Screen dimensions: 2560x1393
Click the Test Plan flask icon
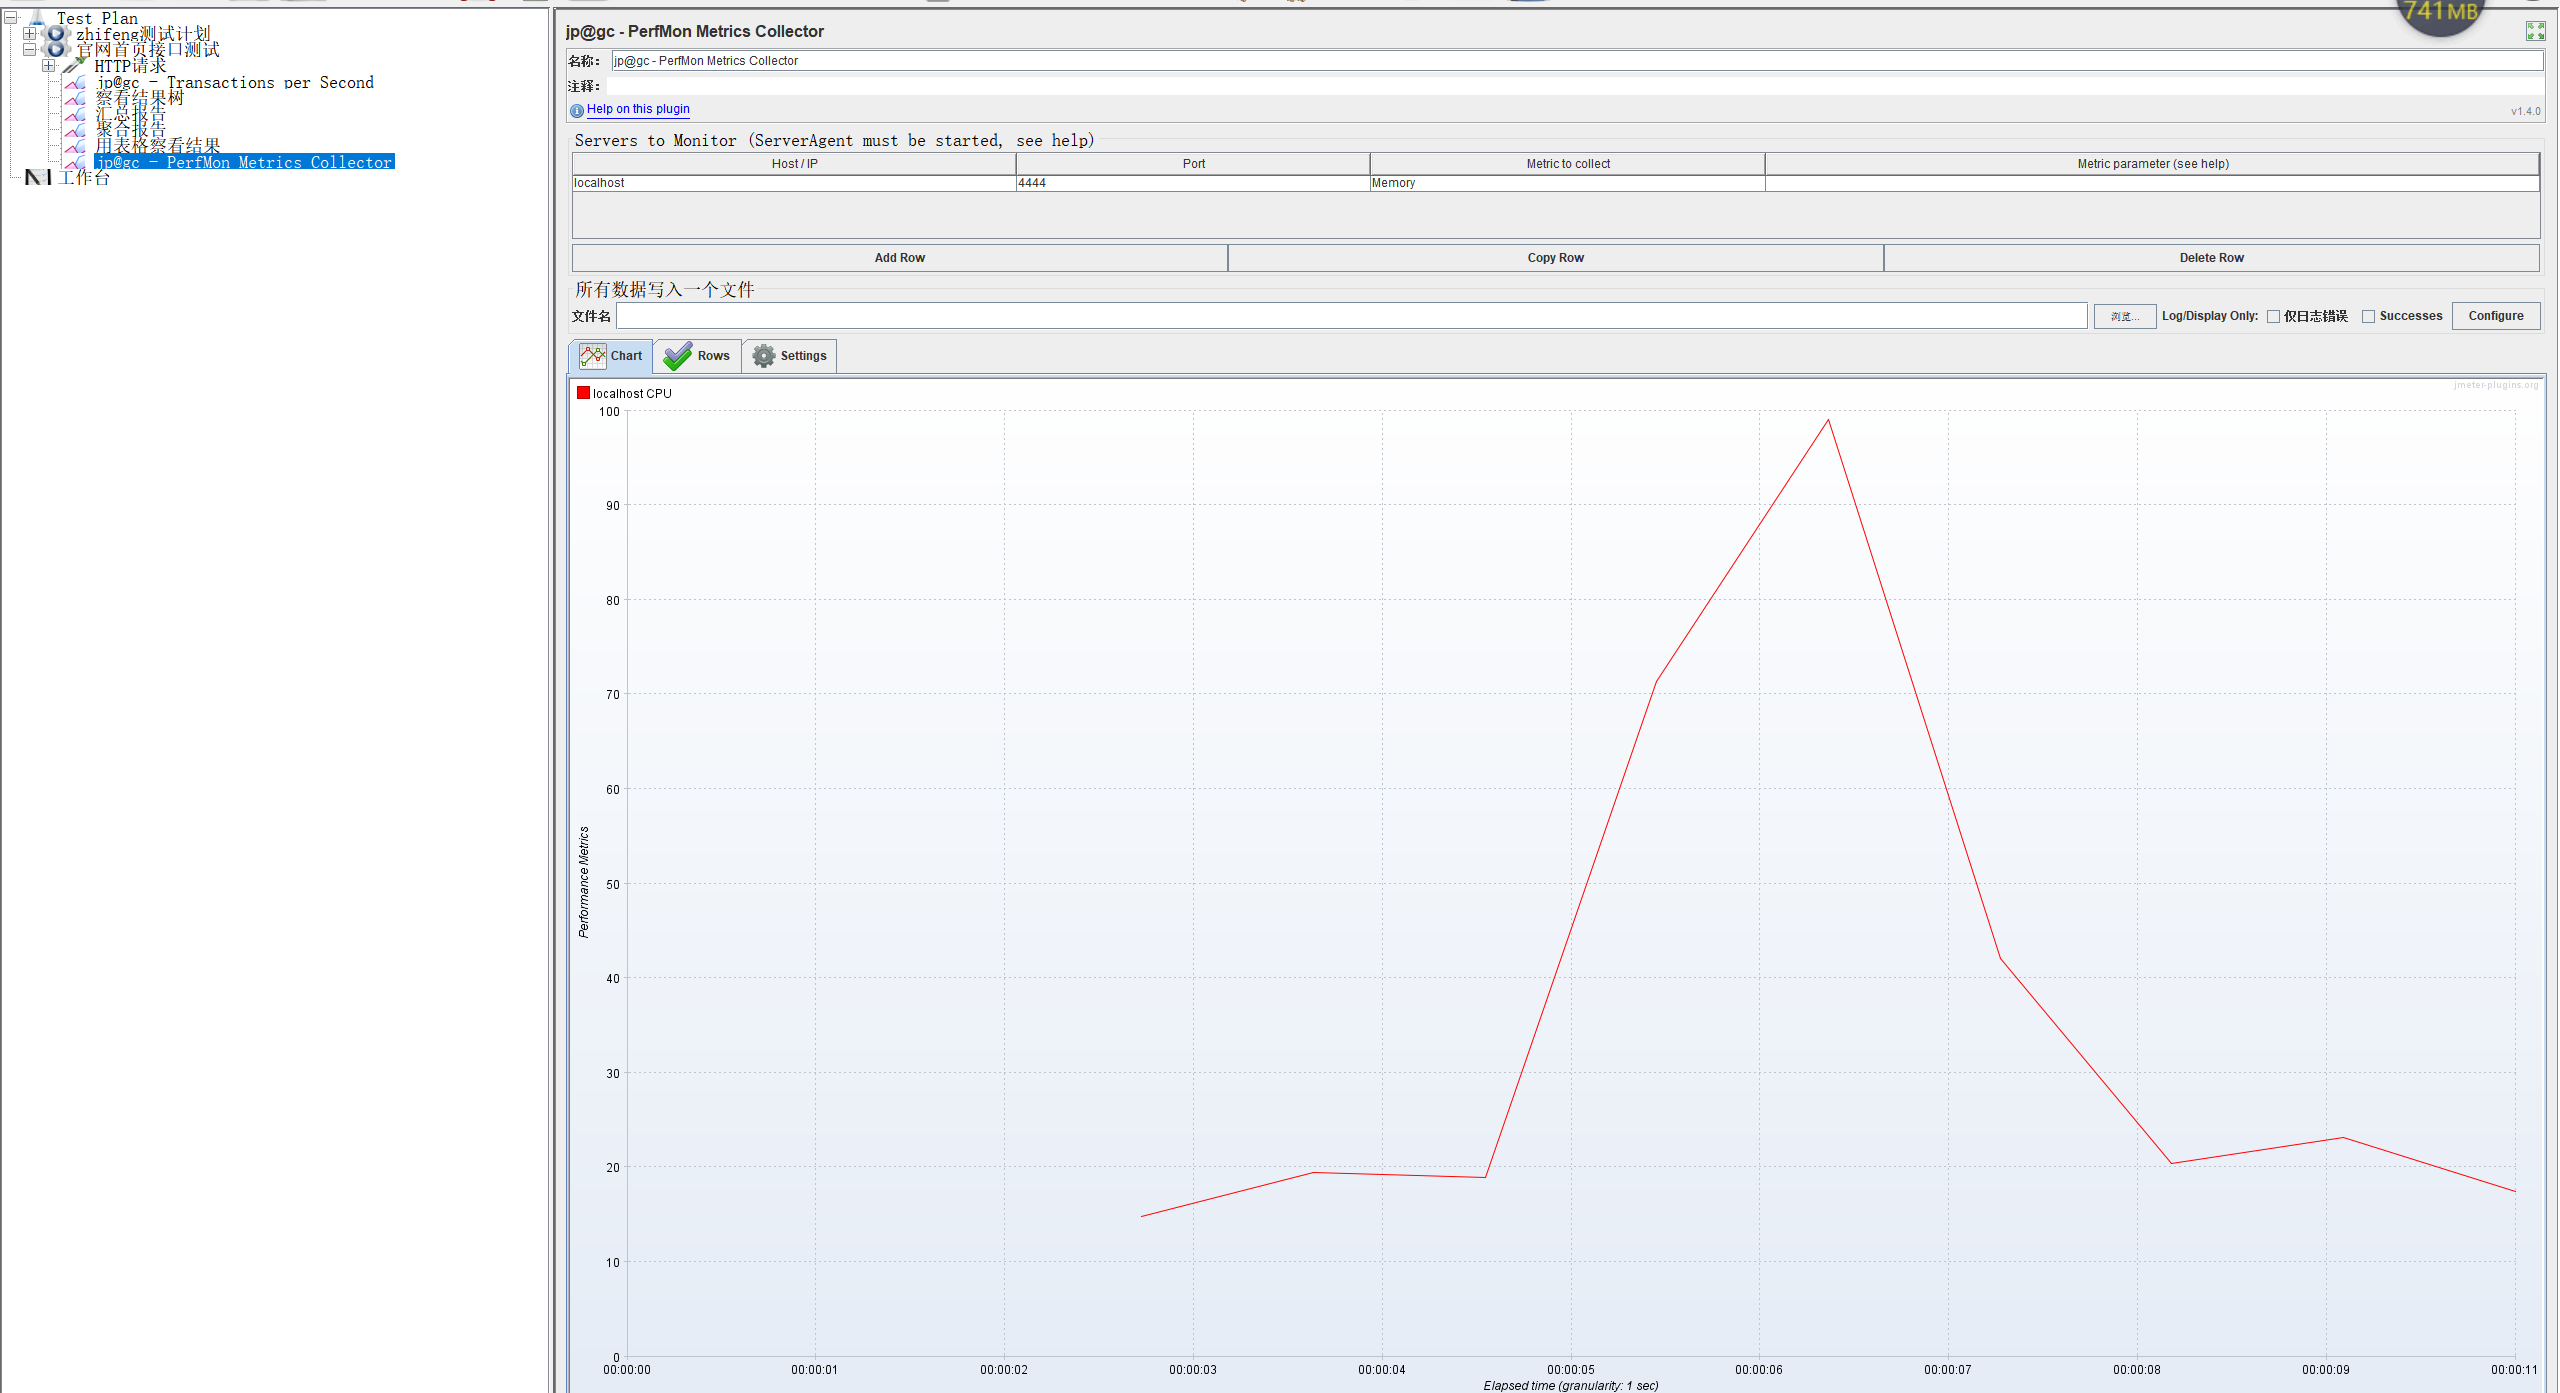pyautogui.click(x=37, y=17)
